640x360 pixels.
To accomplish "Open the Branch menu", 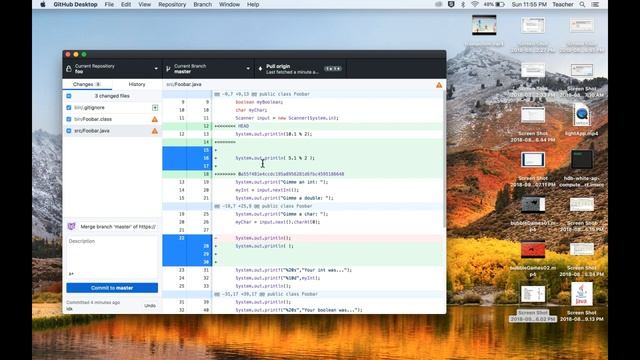I will click(202, 4).
